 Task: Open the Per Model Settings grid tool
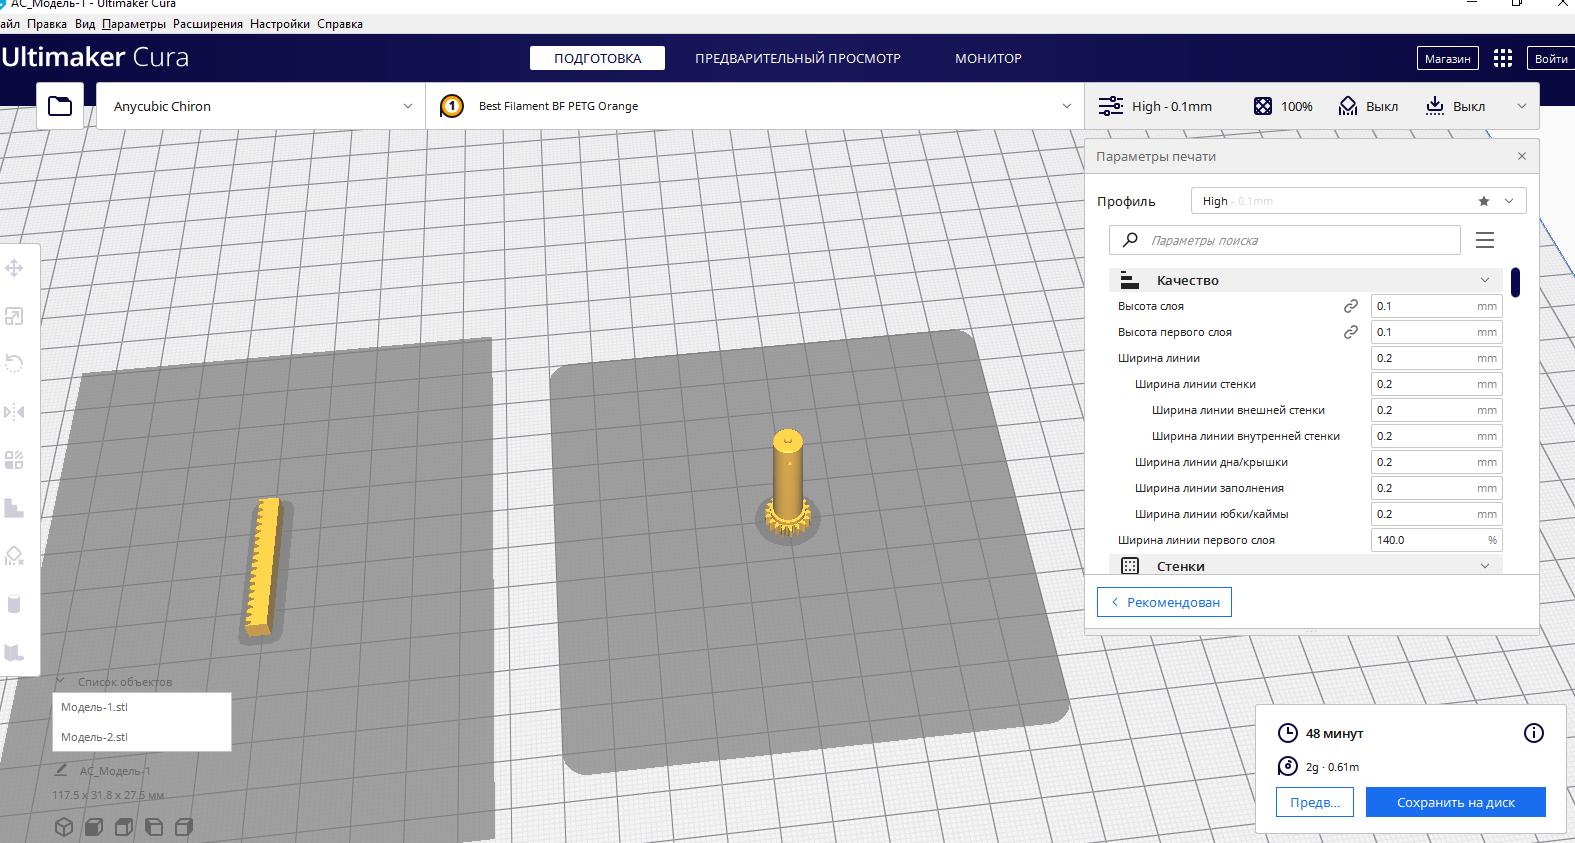click(x=14, y=460)
